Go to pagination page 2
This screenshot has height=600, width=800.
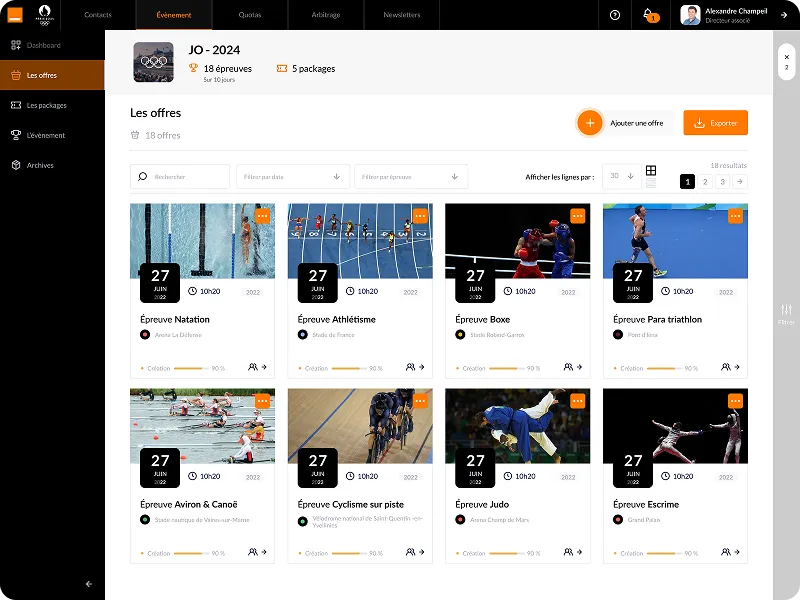pos(705,182)
